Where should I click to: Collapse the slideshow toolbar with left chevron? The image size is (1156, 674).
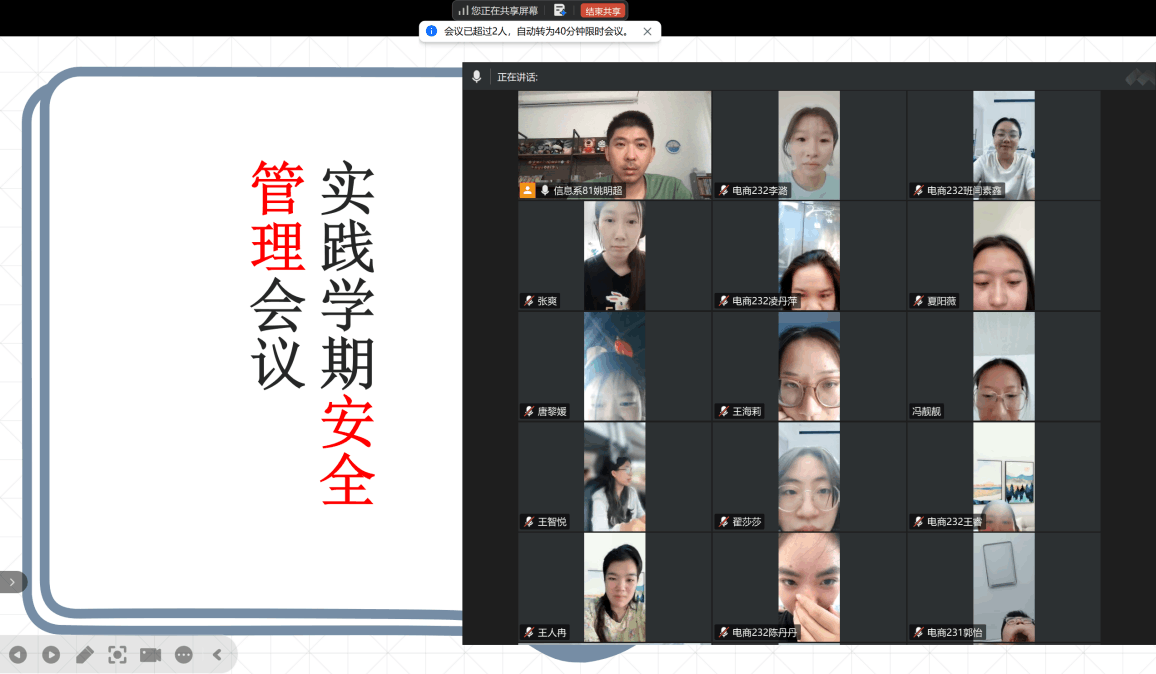[x=217, y=655]
